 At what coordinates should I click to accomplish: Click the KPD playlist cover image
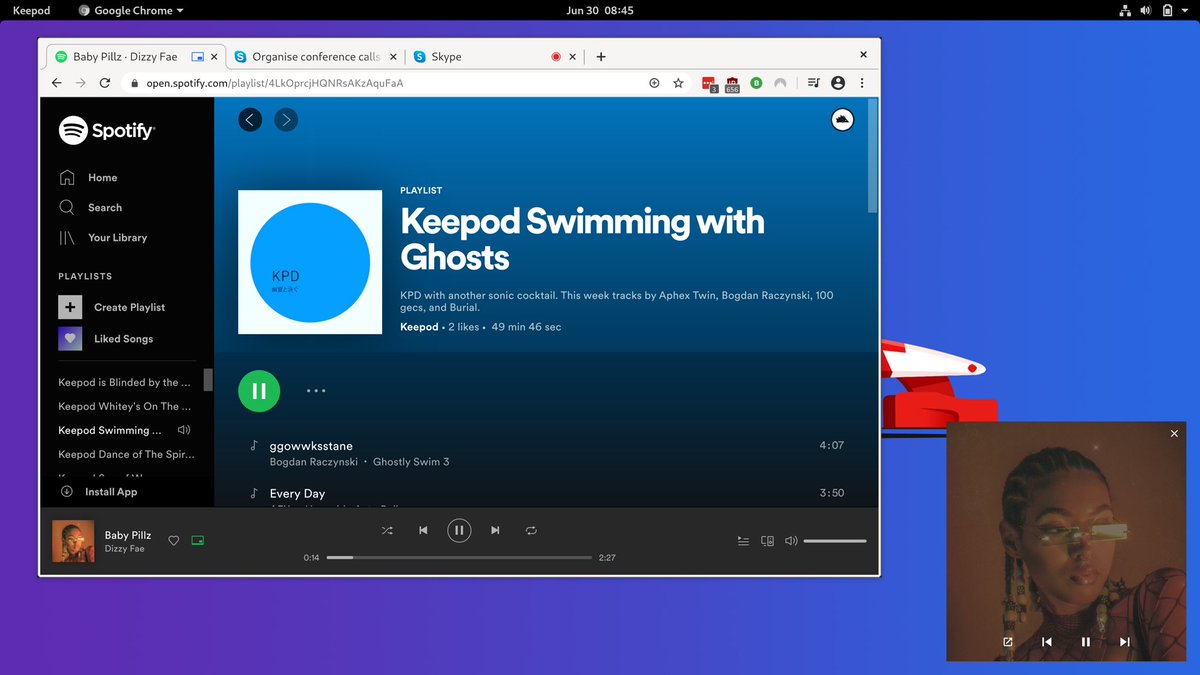click(x=310, y=262)
